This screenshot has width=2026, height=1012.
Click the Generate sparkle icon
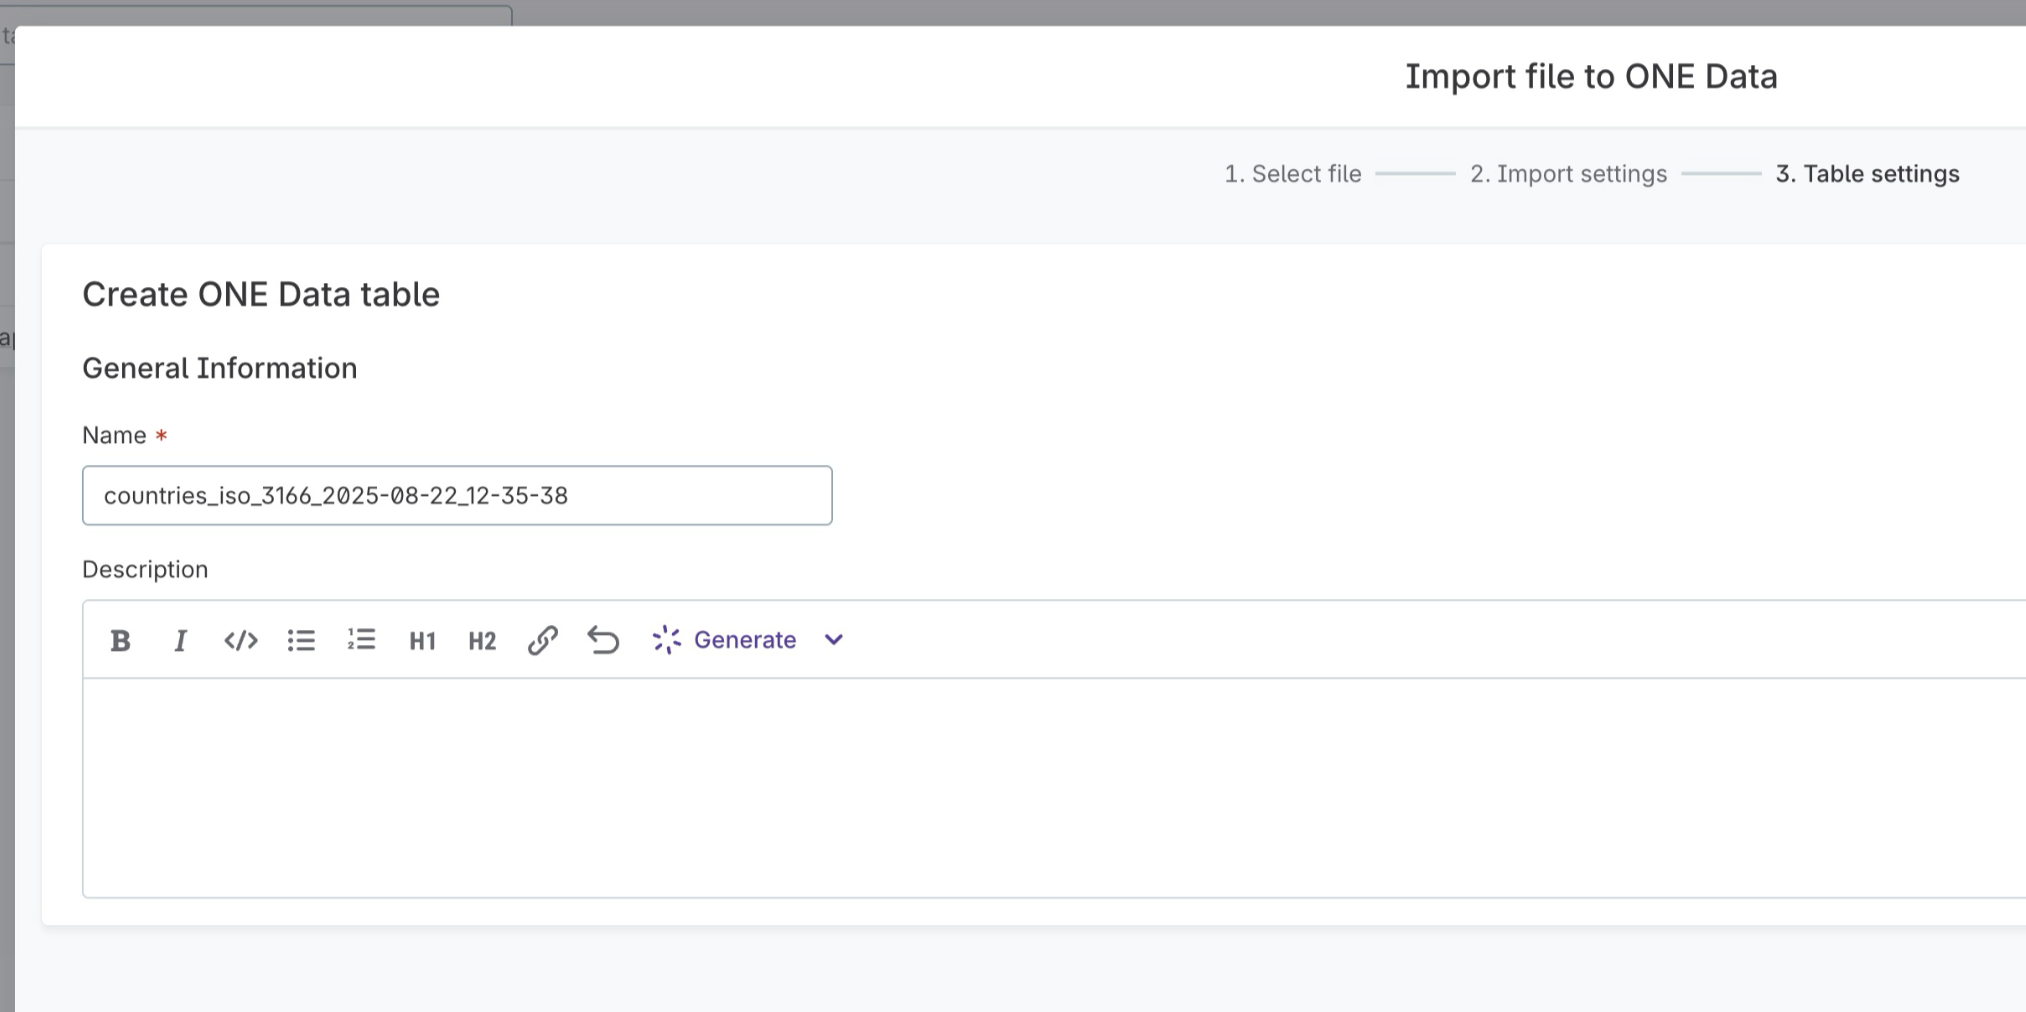pyautogui.click(x=665, y=640)
